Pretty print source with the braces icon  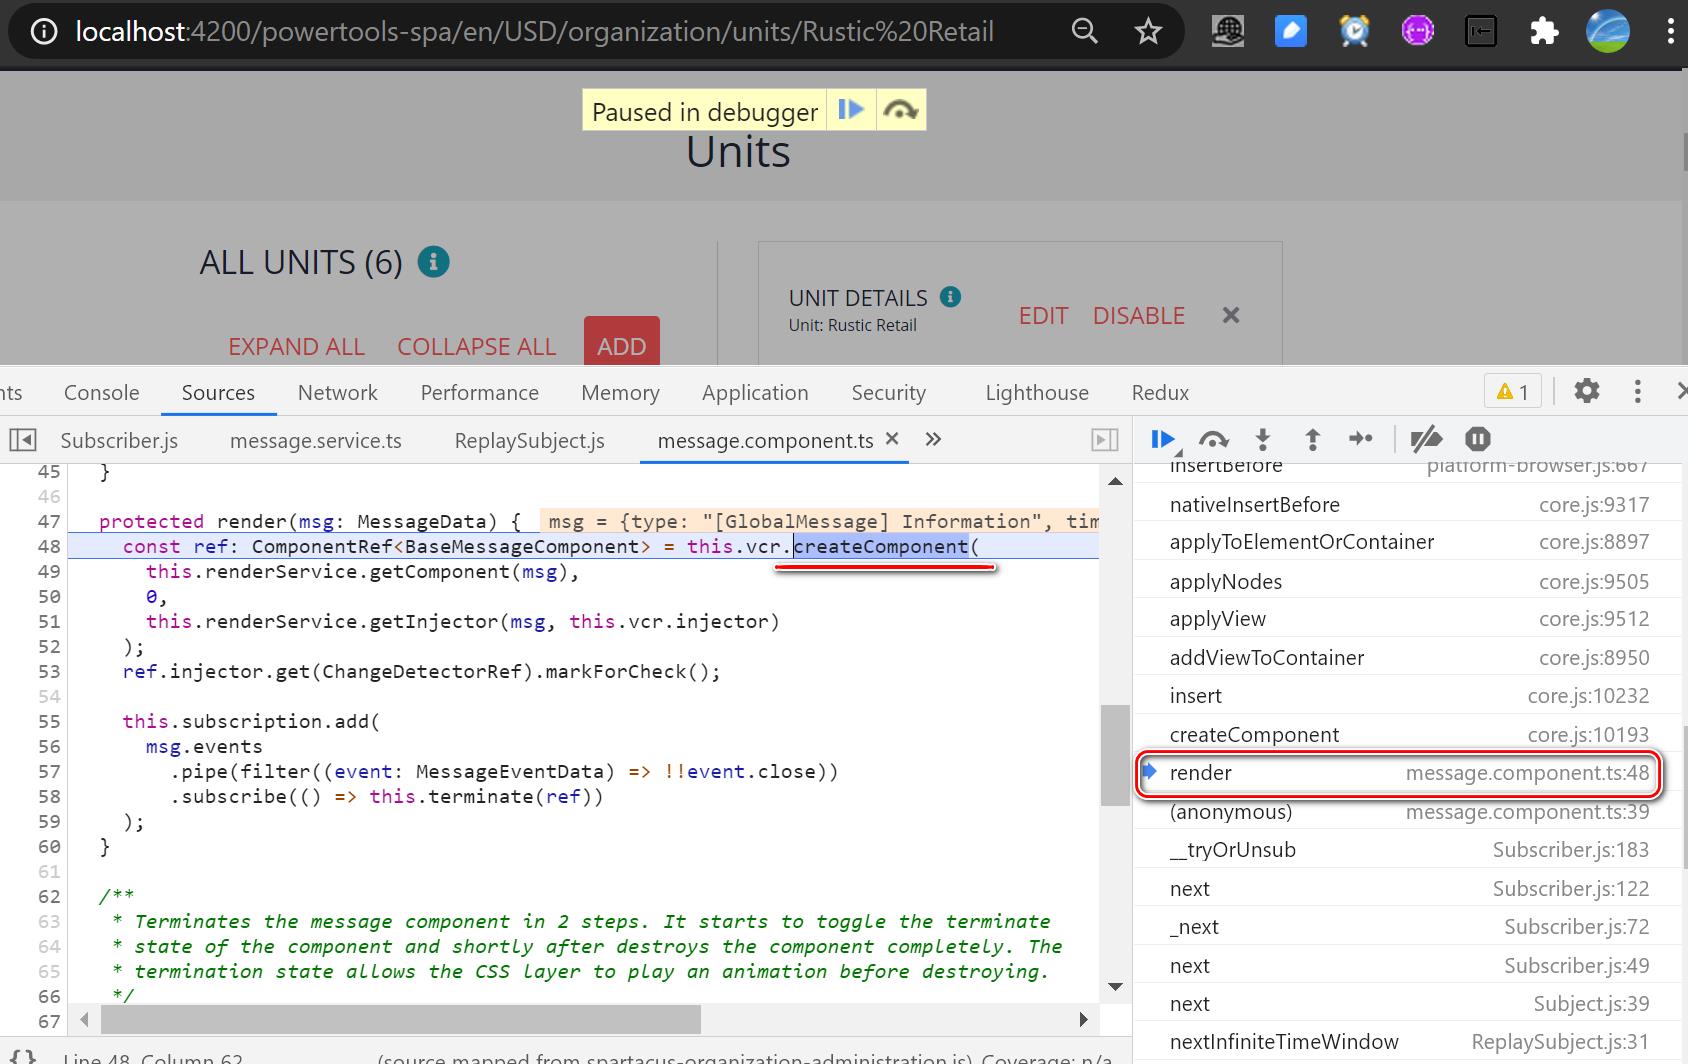coord(23,1056)
